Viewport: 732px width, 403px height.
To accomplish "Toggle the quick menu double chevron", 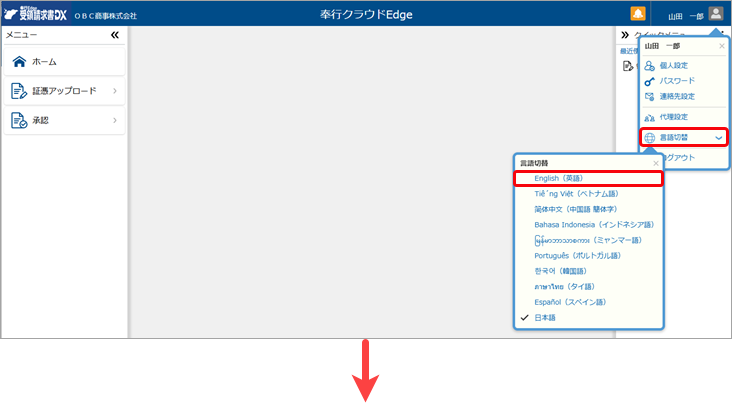I will tap(625, 35).
